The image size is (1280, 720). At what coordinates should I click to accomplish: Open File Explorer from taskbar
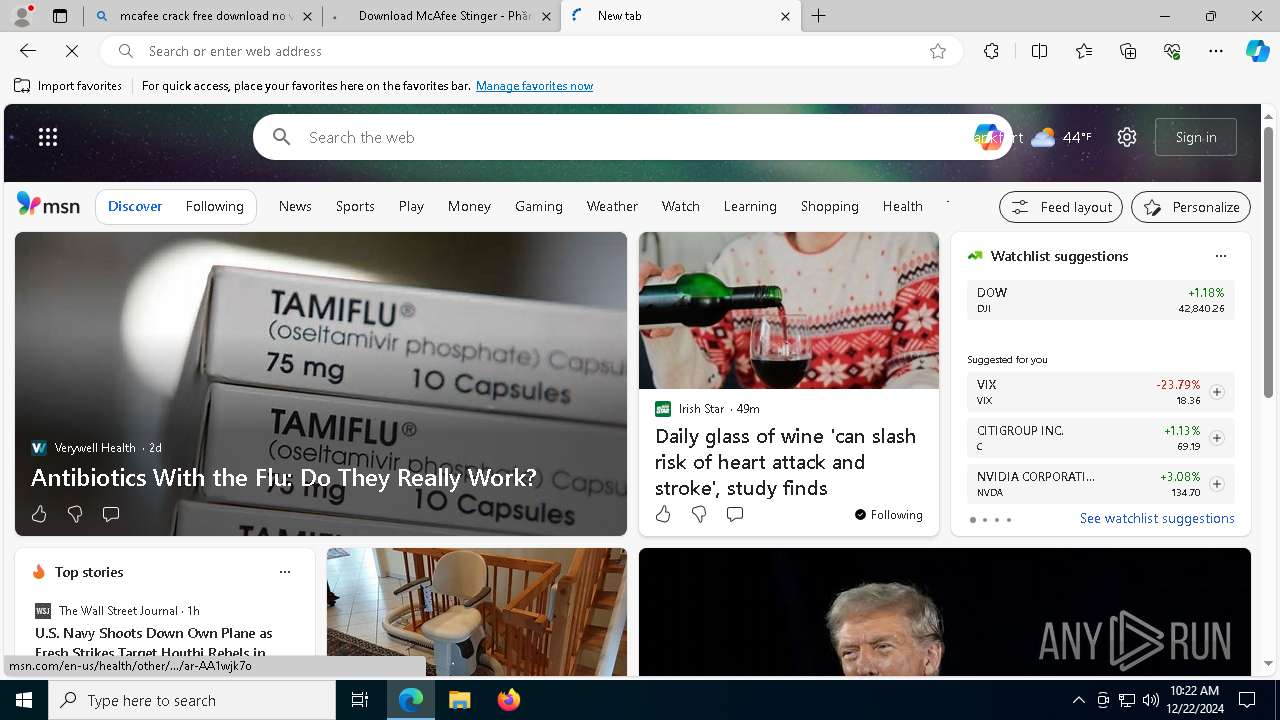pyautogui.click(x=459, y=700)
